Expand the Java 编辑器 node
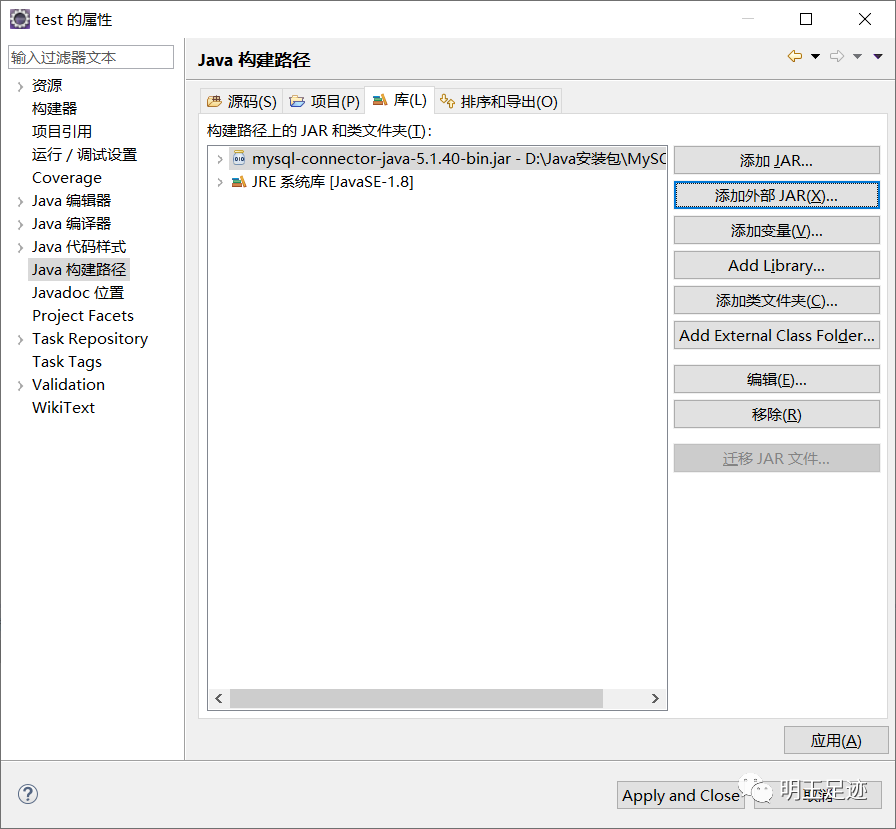Screen dimensions: 896x829 tap(20, 201)
